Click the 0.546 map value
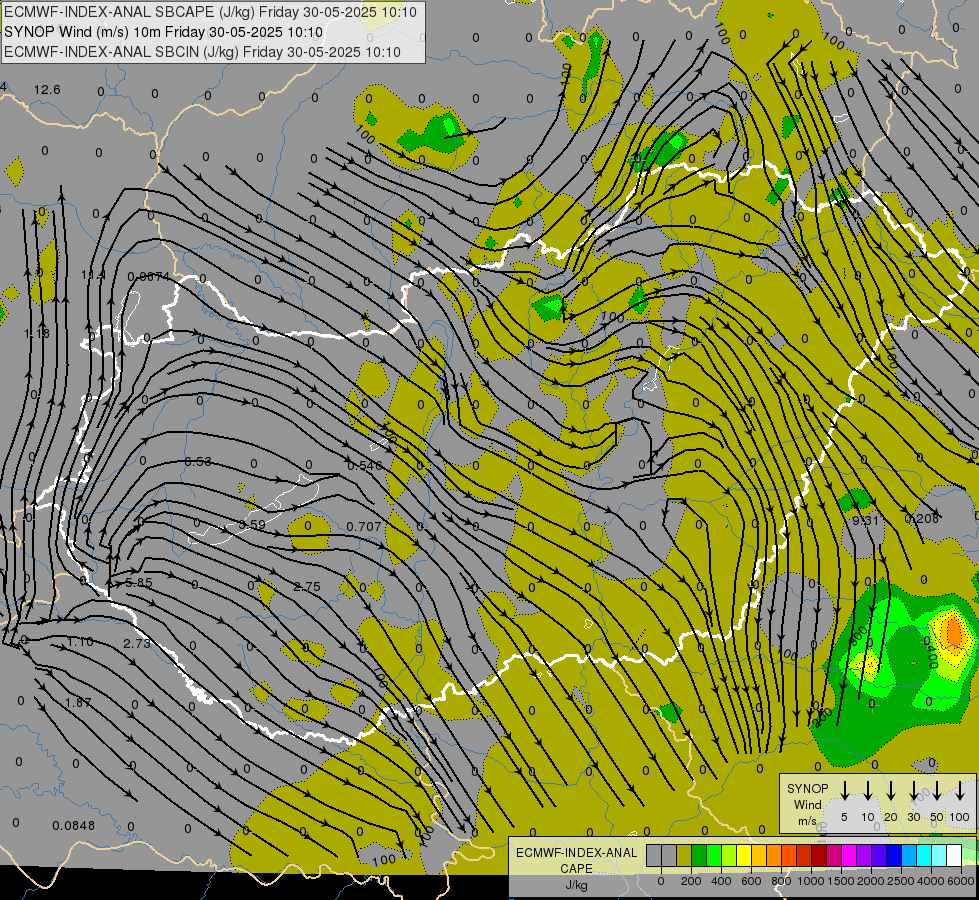The width and height of the screenshot is (979, 900). point(365,466)
